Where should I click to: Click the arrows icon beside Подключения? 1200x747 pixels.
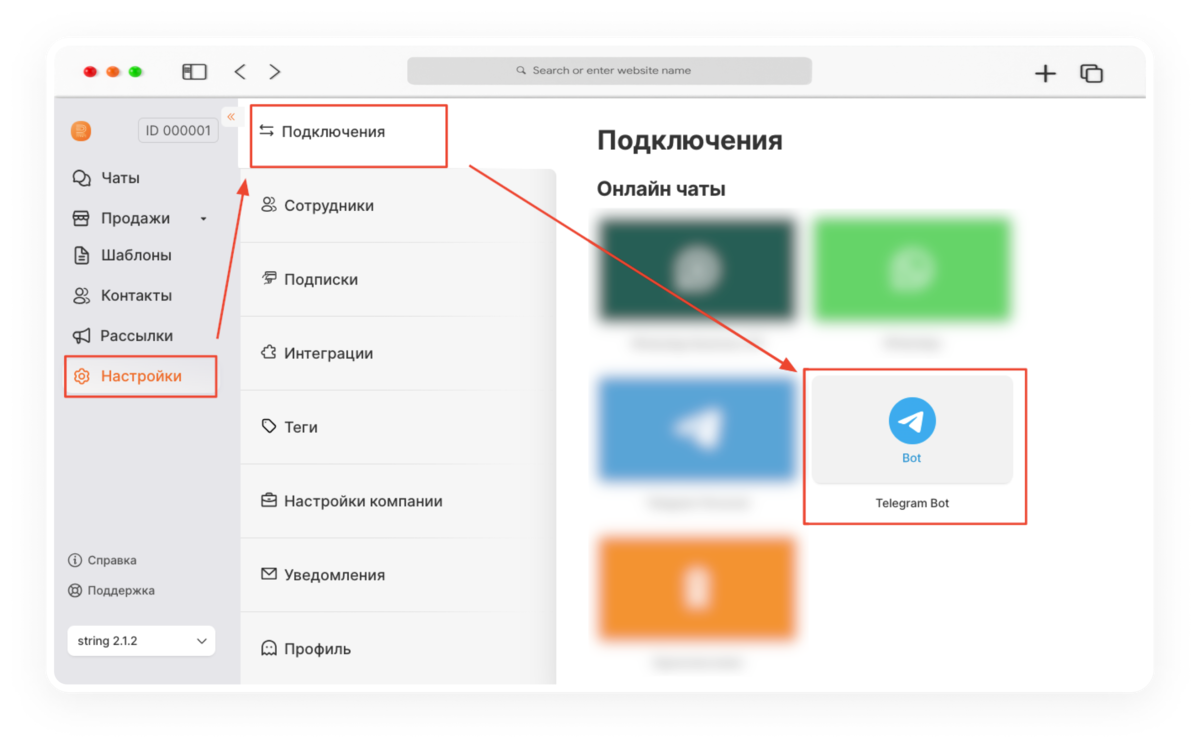266,131
